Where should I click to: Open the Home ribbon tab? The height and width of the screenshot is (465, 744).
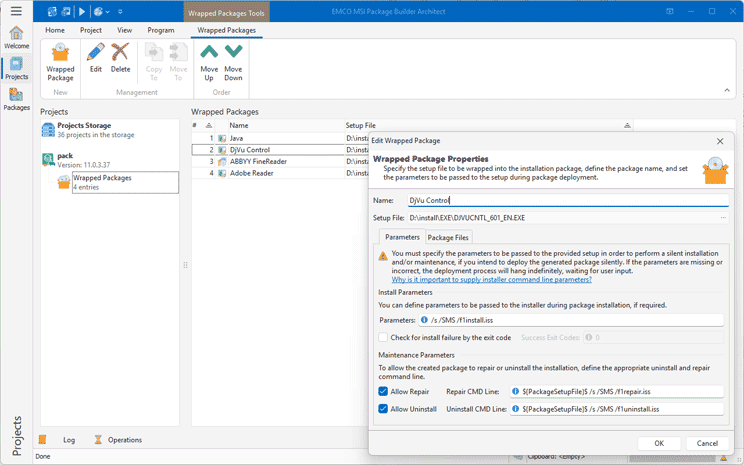point(55,30)
